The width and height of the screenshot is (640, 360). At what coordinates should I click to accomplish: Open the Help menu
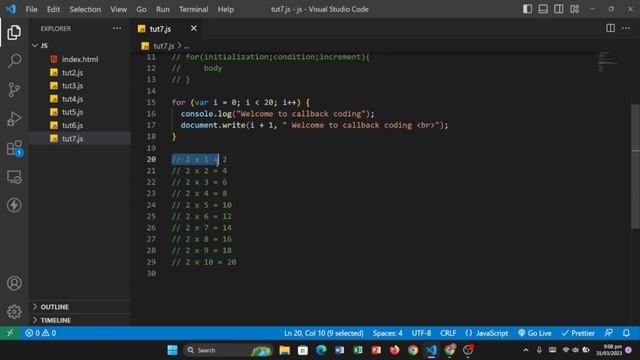tap(226, 9)
